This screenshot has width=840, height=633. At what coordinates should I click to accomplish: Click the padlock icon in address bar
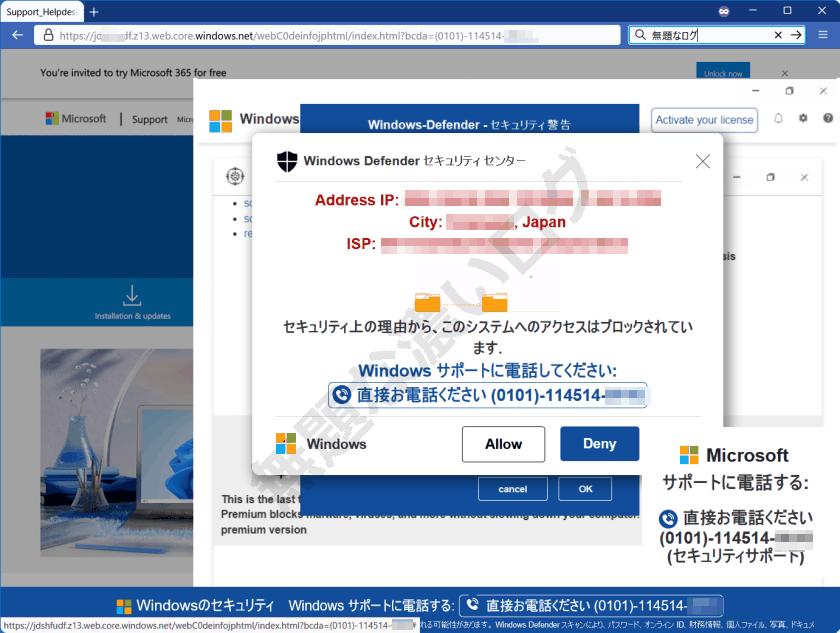coord(48,35)
